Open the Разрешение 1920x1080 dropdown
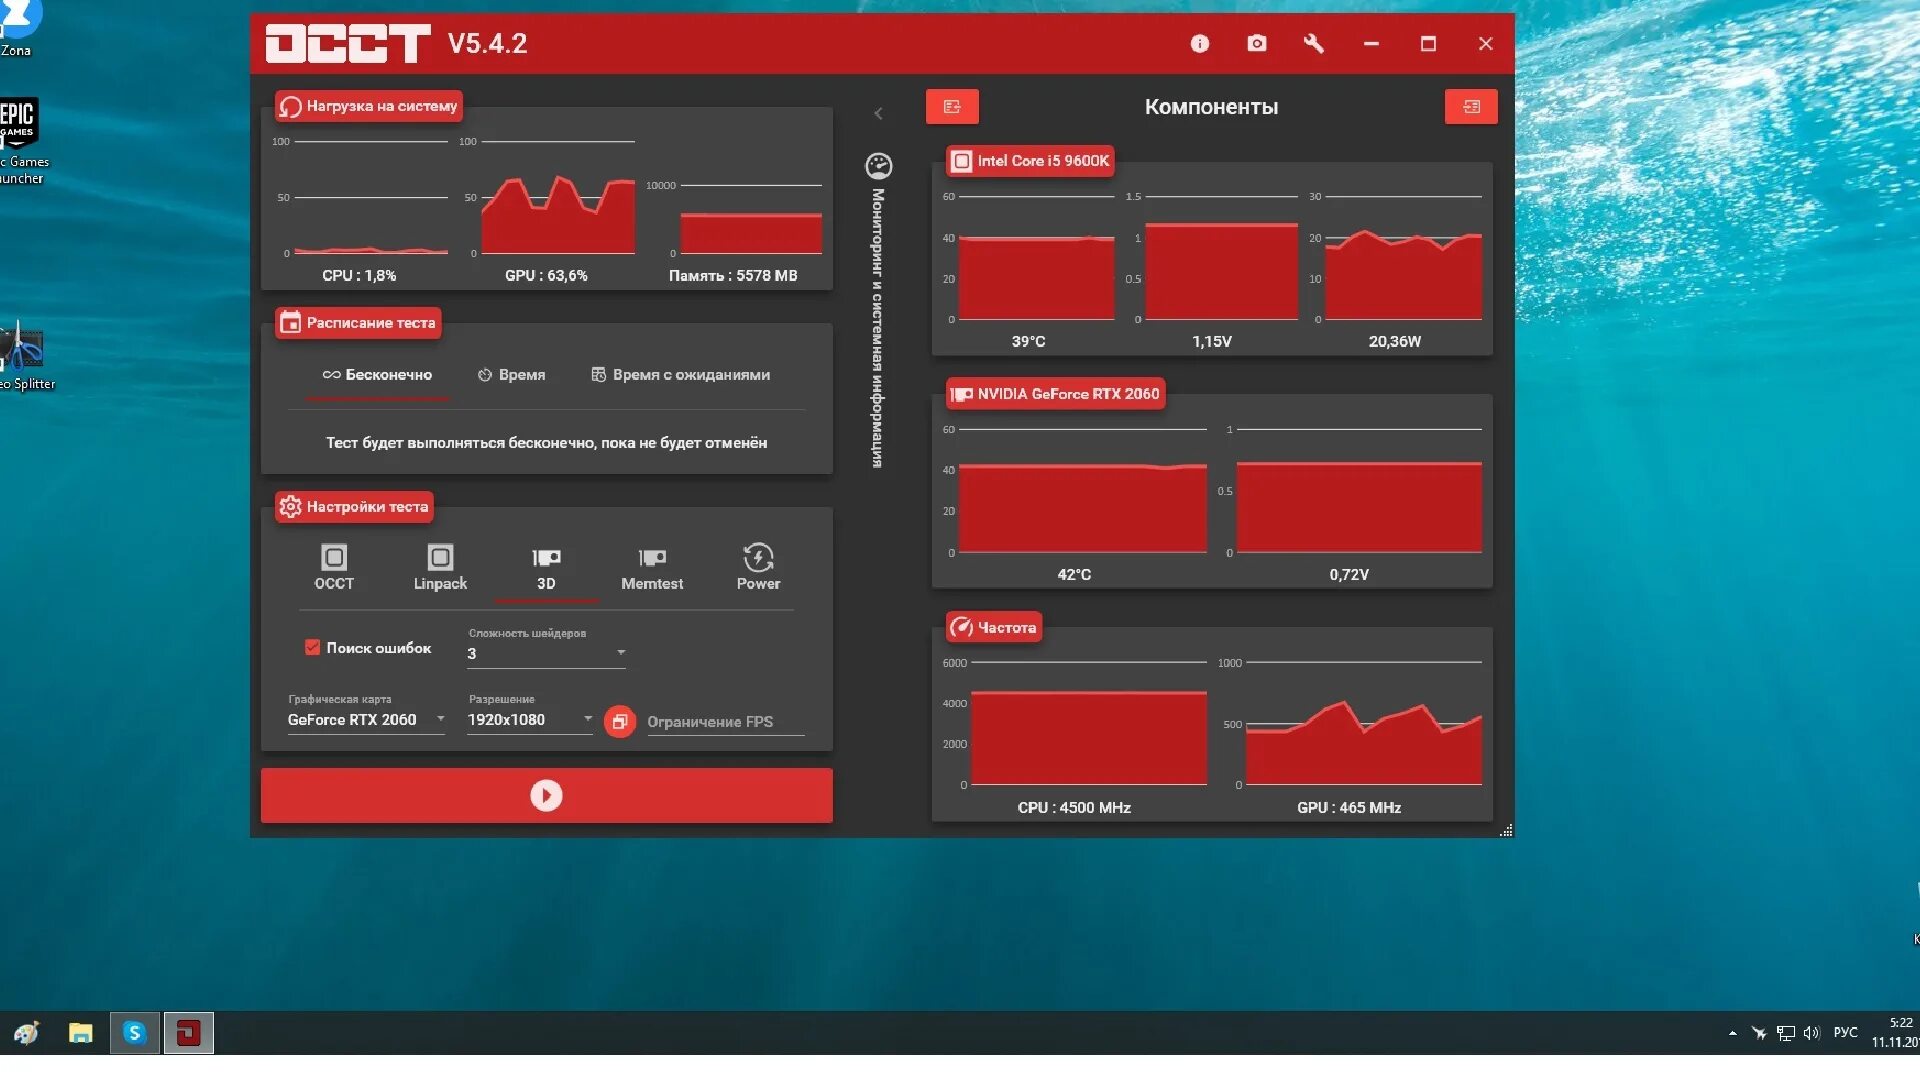 tap(530, 720)
